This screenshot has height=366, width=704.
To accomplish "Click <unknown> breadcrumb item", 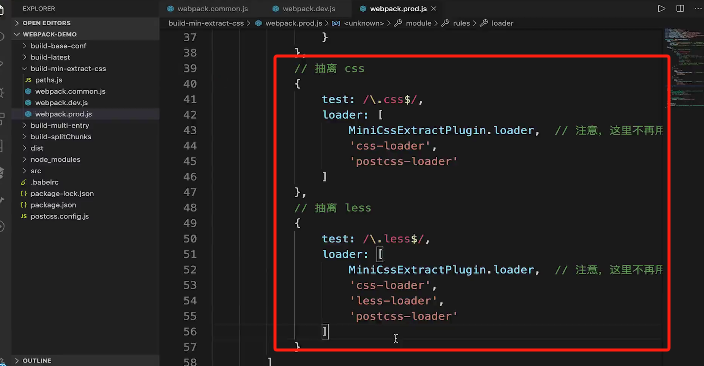I will [x=364, y=23].
